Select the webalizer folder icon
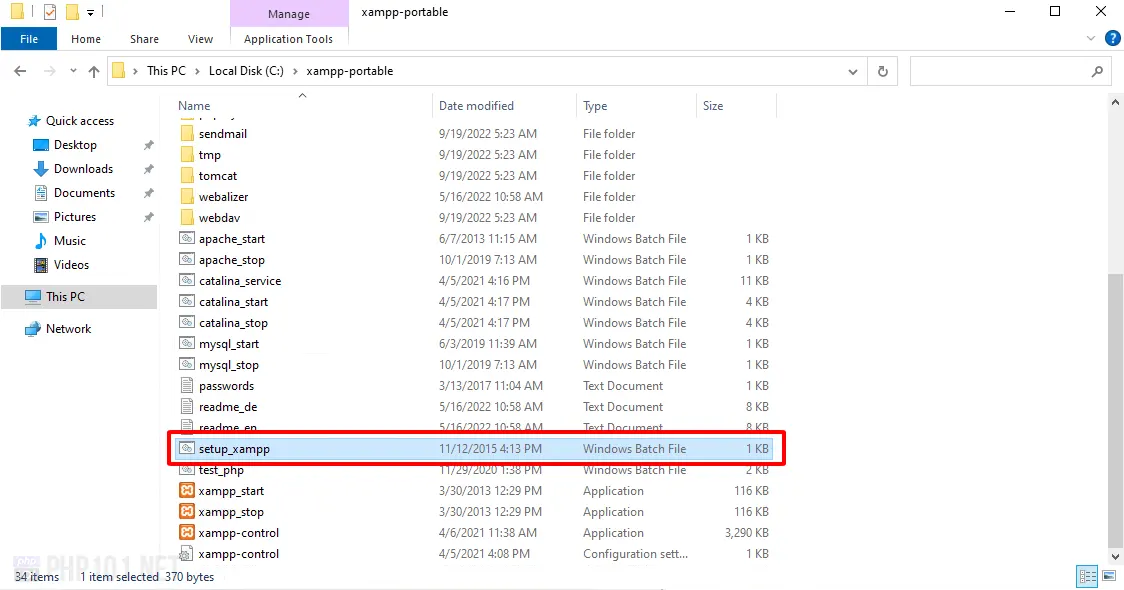This screenshot has width=1124, height=590. tap(186, 196)
